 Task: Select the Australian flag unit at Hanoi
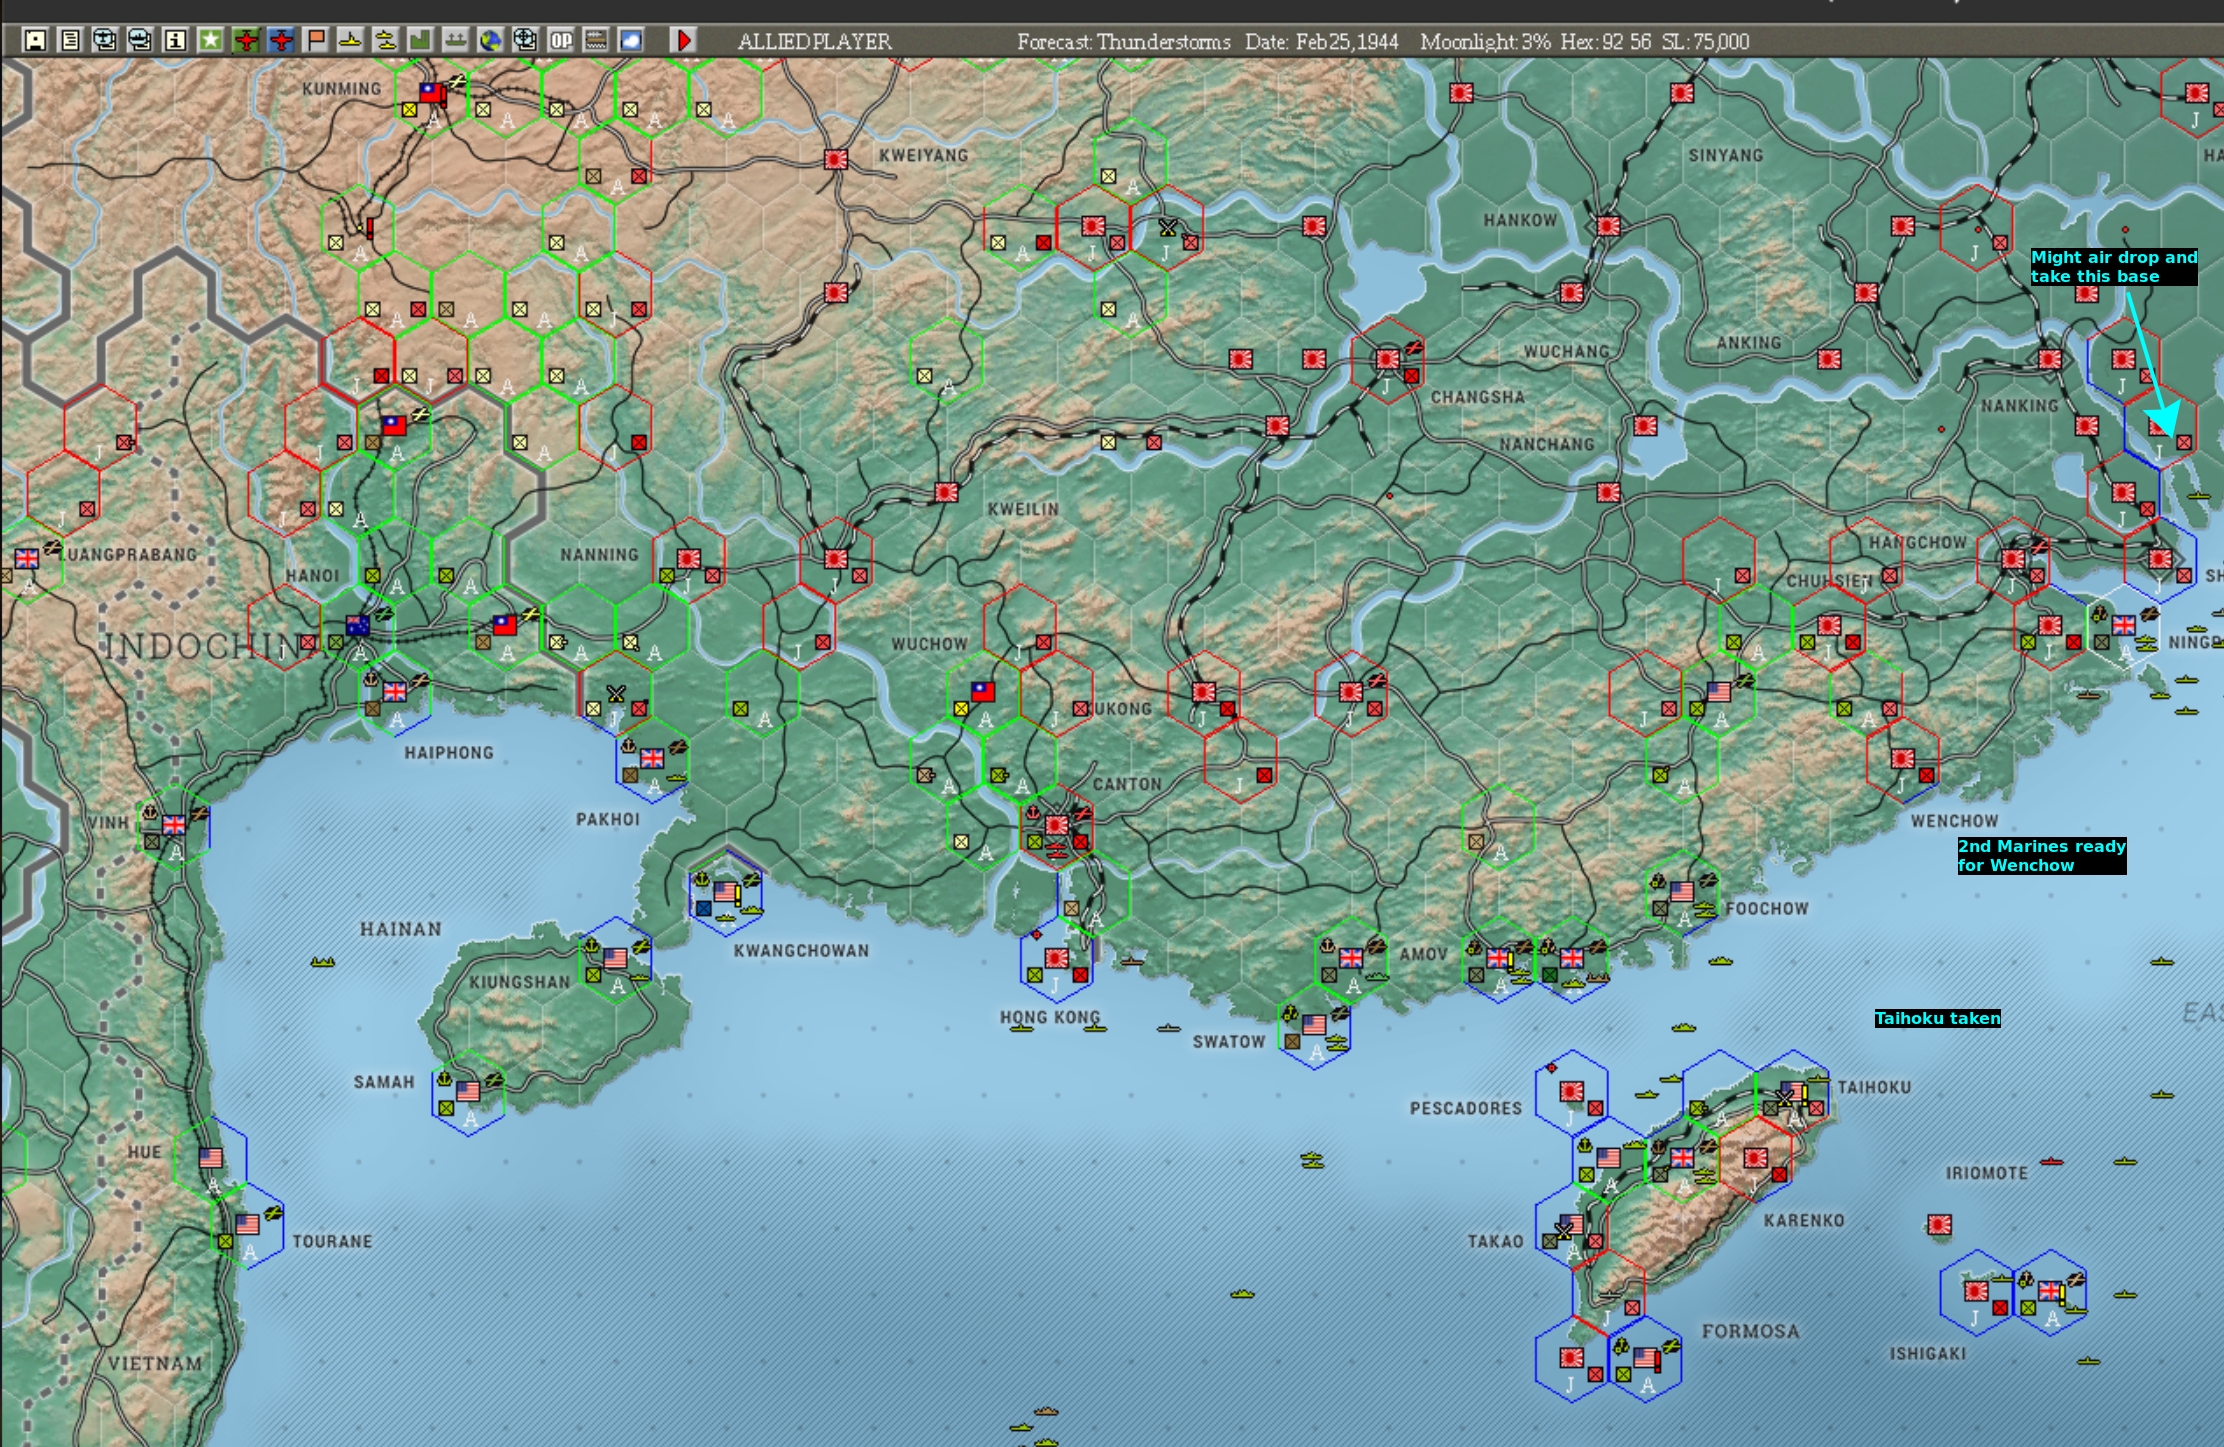coord(357,625)
